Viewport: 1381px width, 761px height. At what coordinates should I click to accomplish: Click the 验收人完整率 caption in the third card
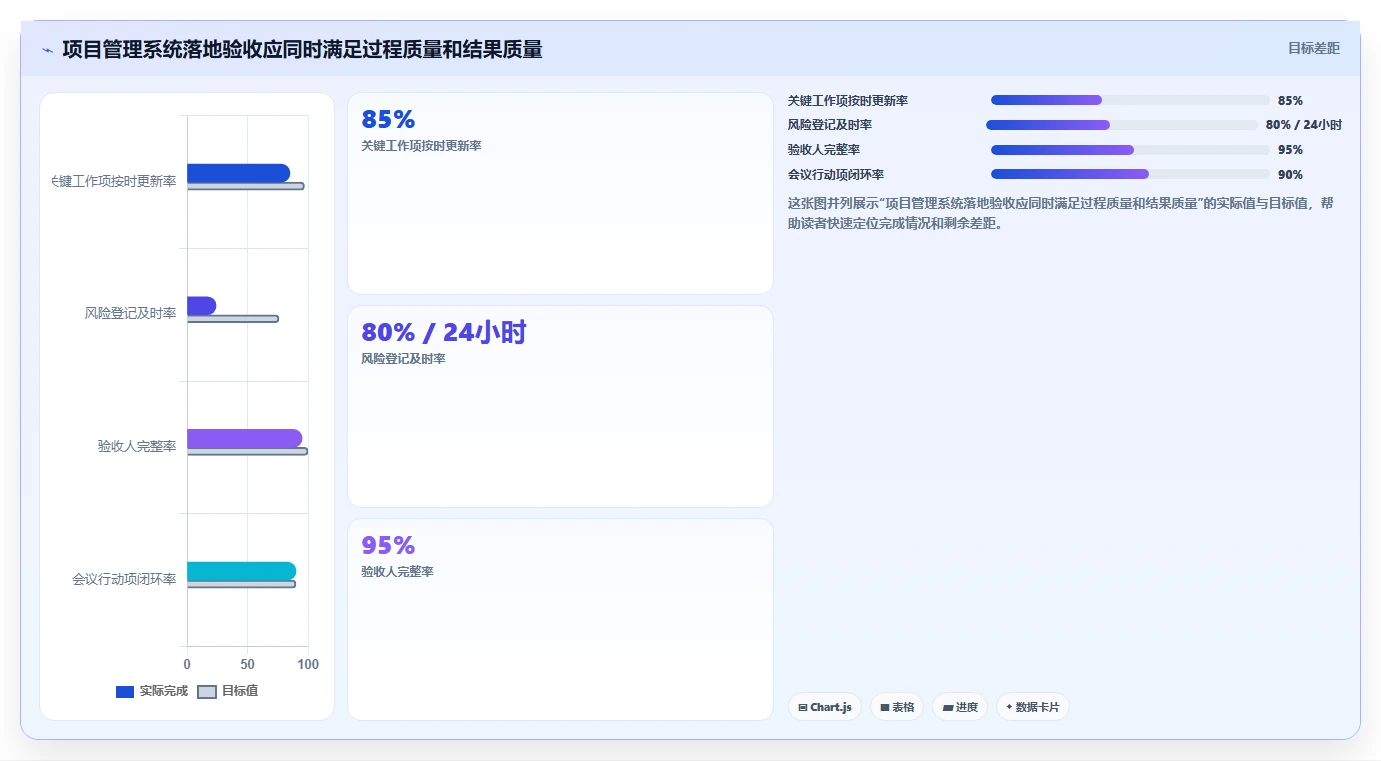pyautogui.click(x=397, y=572)
